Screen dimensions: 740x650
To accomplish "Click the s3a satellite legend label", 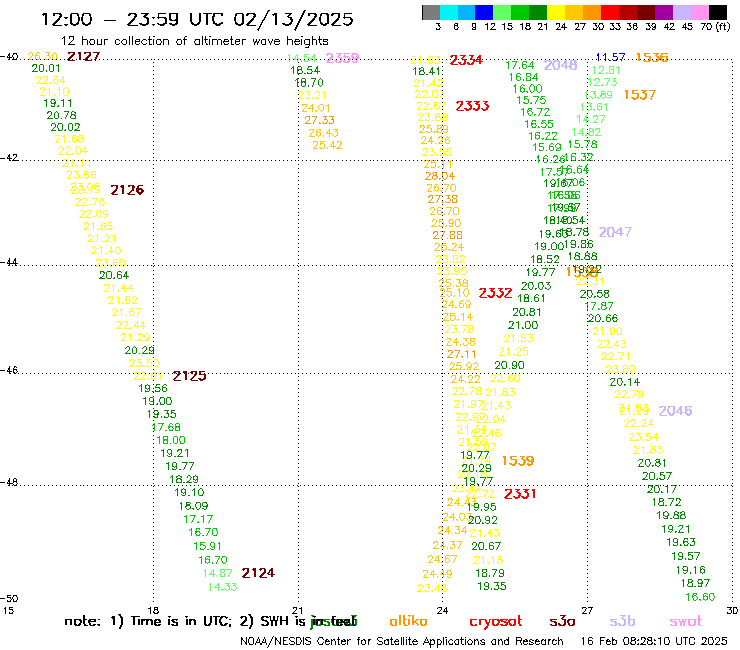I will 563,621.
